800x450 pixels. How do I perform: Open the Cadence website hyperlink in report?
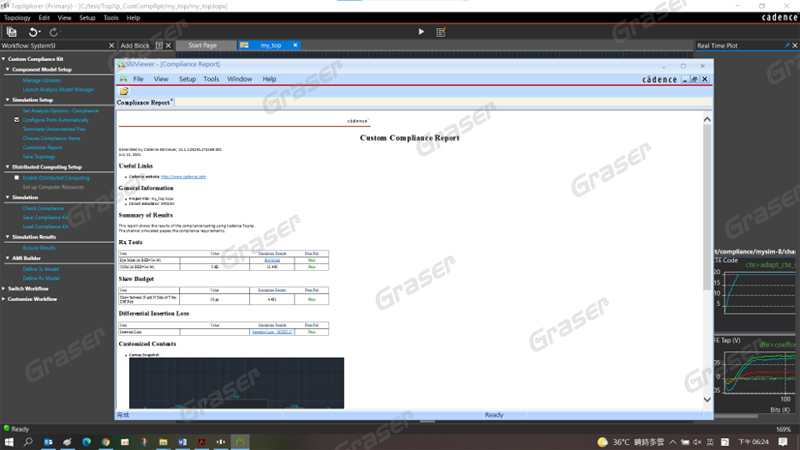pyautogui.click(x=183, y=177)
